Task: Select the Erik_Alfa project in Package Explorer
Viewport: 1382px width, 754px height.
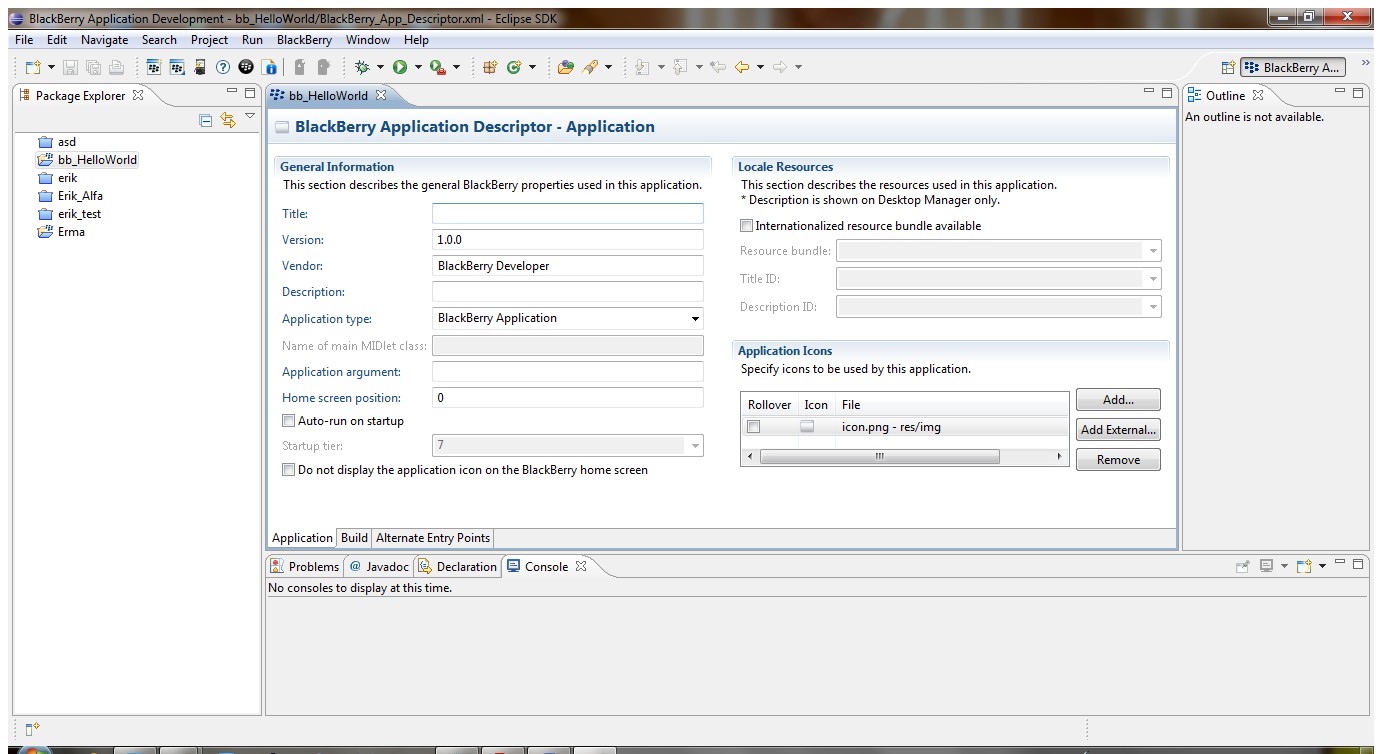Action: pos(70,196)
